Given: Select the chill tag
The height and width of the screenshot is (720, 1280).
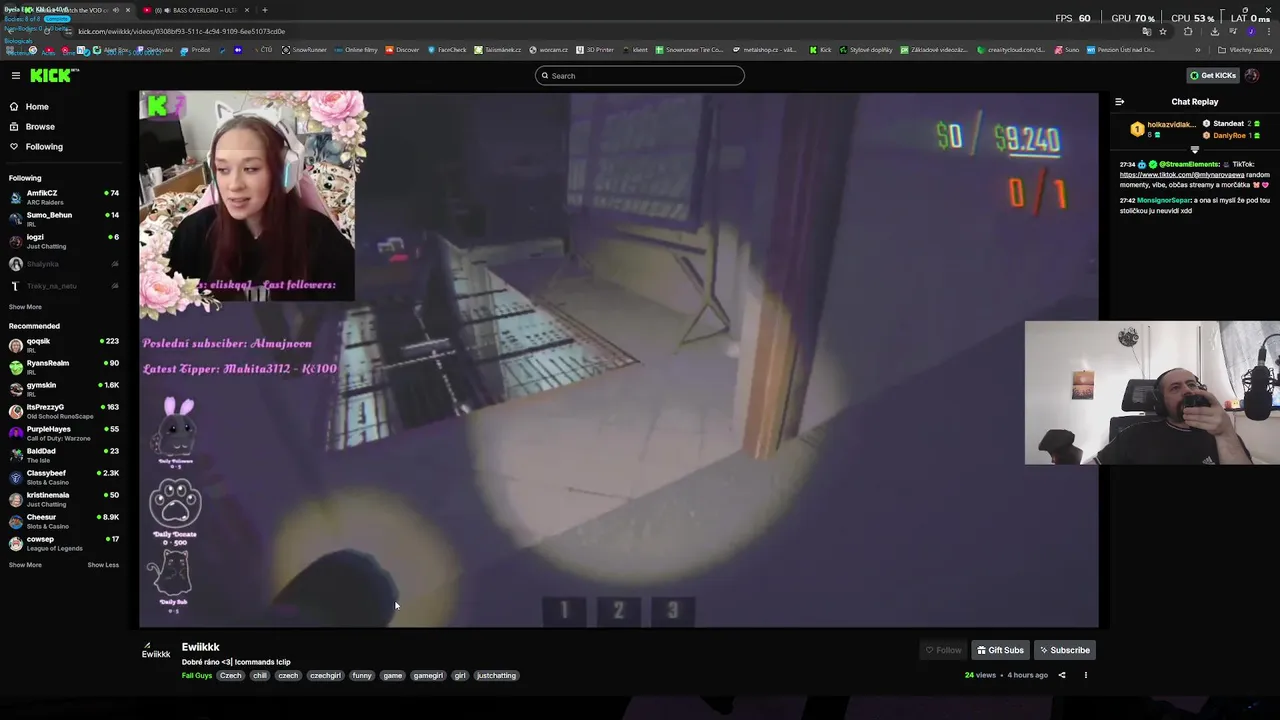Looking at the screenshot, I should point(260,676).
